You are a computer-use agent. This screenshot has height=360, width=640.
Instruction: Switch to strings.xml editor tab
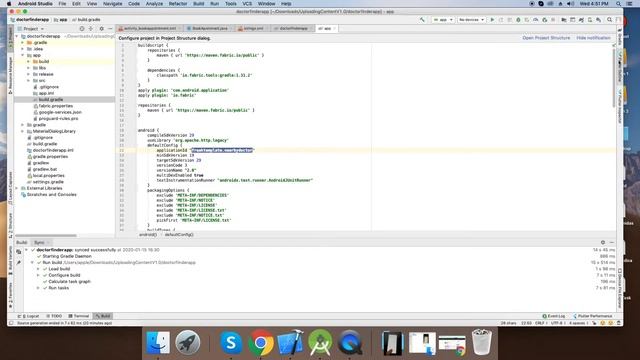point(253,29)
